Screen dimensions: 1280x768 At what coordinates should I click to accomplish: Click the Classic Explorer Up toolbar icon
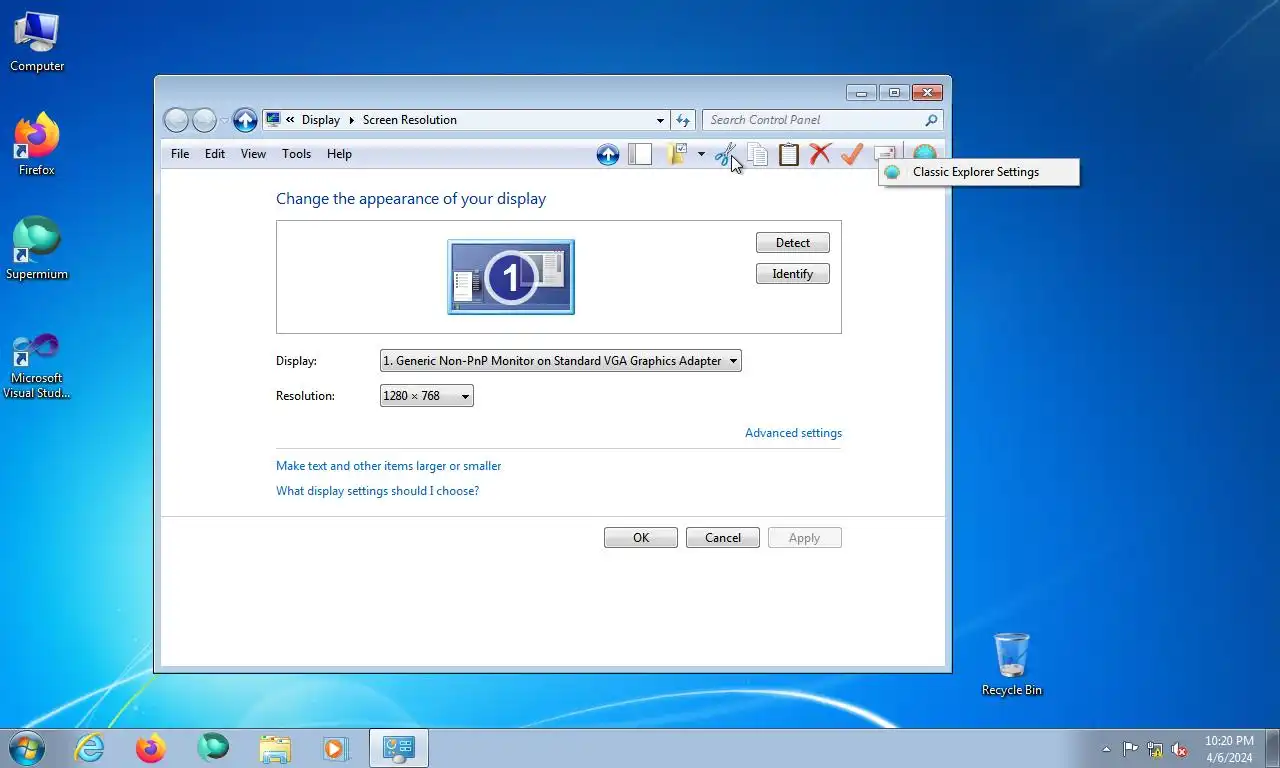point(608,154)
